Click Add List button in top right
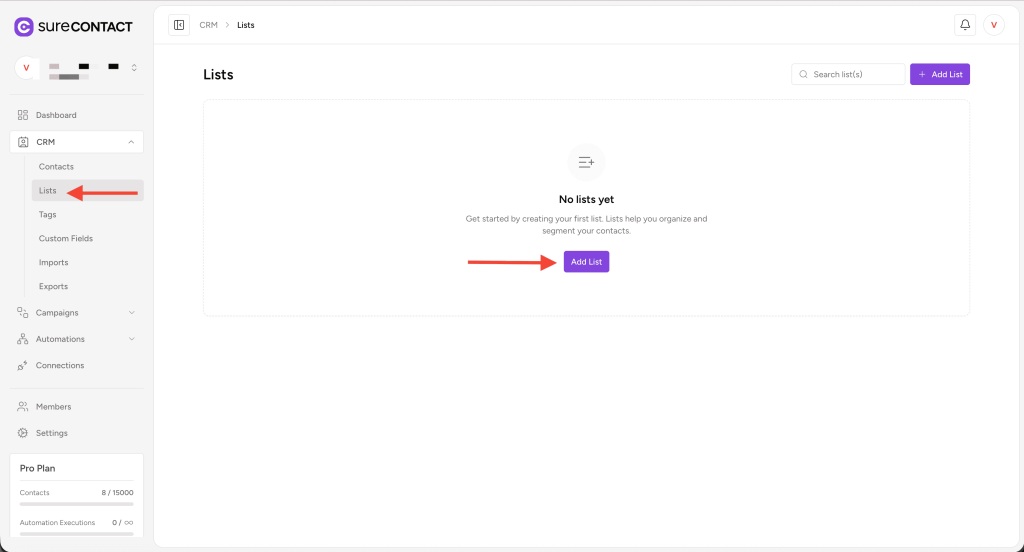Image resolution: width=1024 pixels, height=552 pixels. click(x=939, y=75)
